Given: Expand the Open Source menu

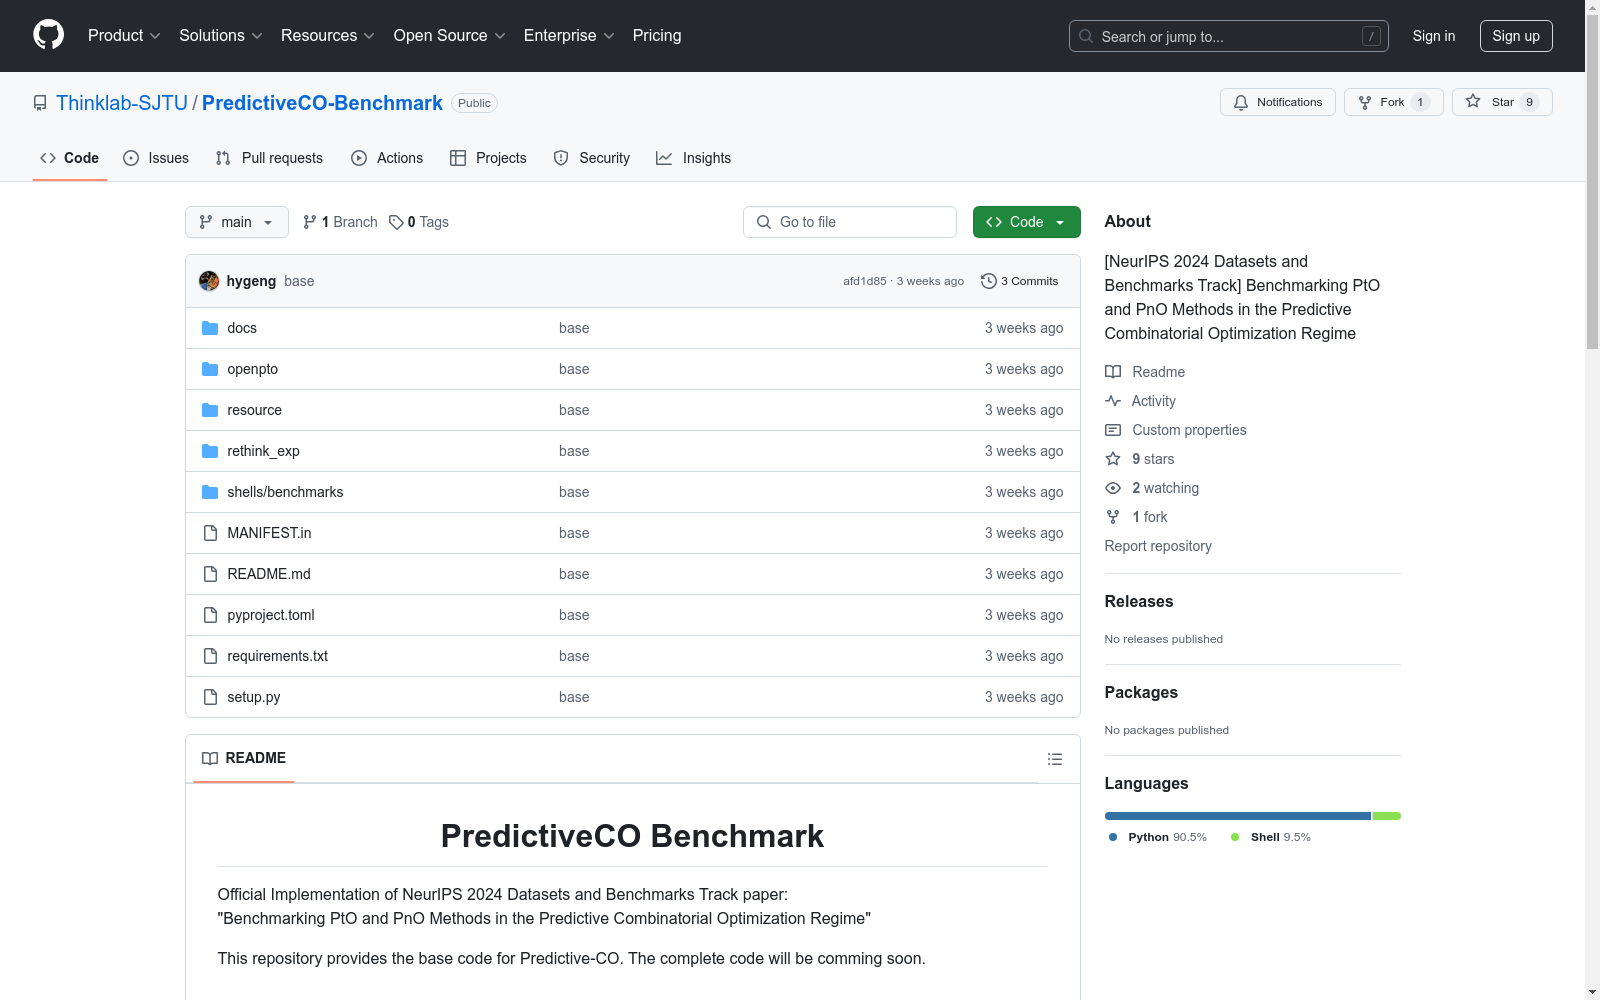Looking at the screenshot, I should 450,35.
